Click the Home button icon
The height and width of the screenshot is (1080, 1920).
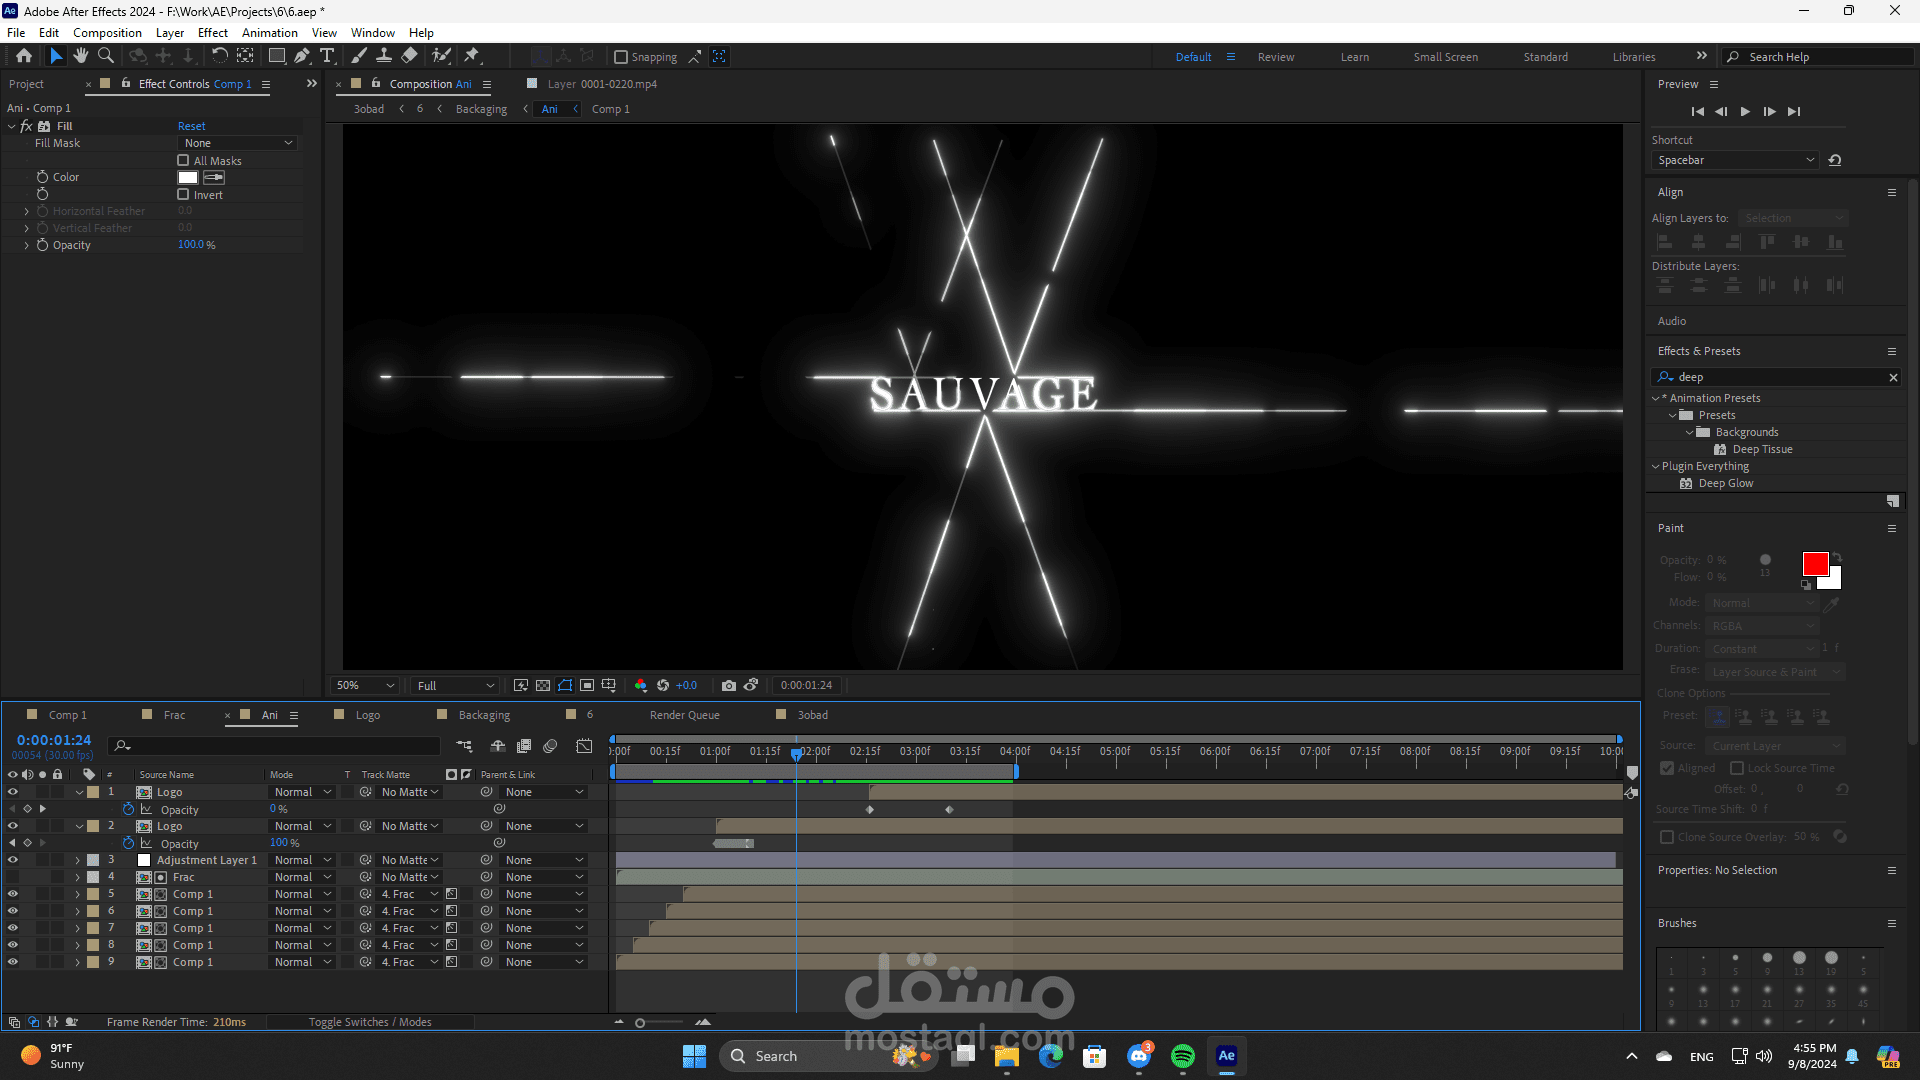click(24, 56)
